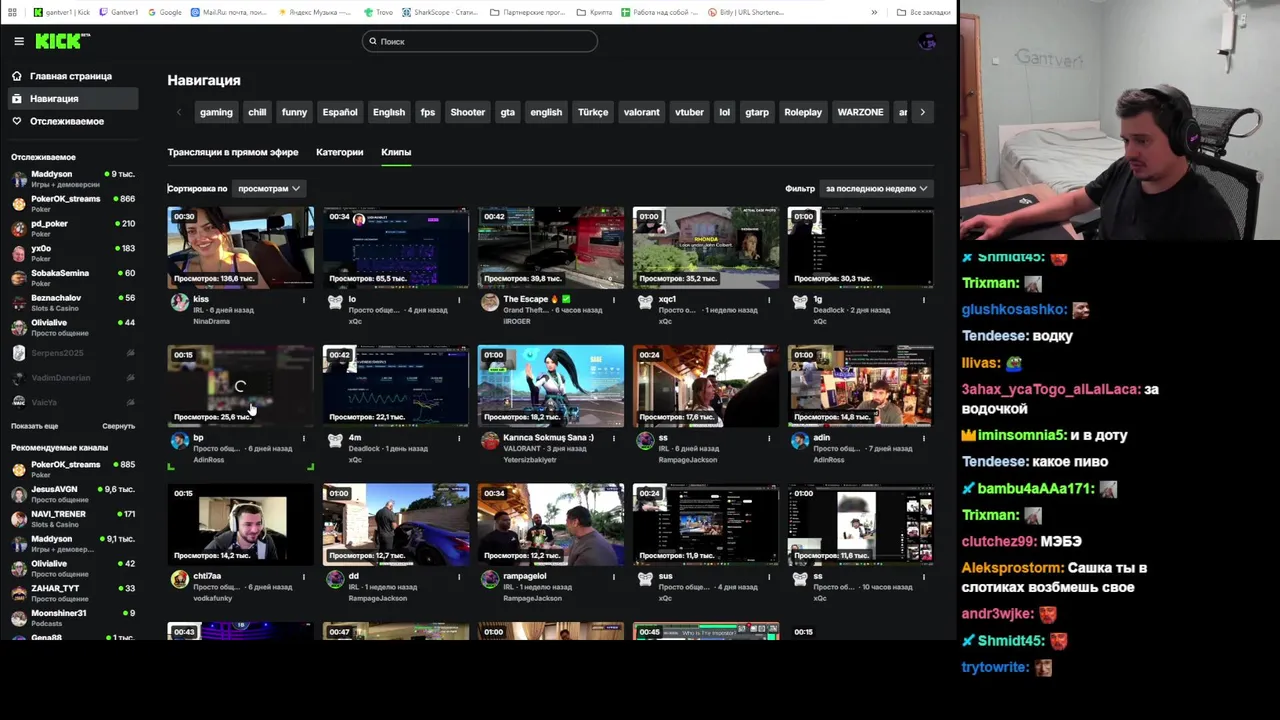Open the hamburger sidebar menu
The width and height of the screenshot is (1280, 720).
point(18,41)
